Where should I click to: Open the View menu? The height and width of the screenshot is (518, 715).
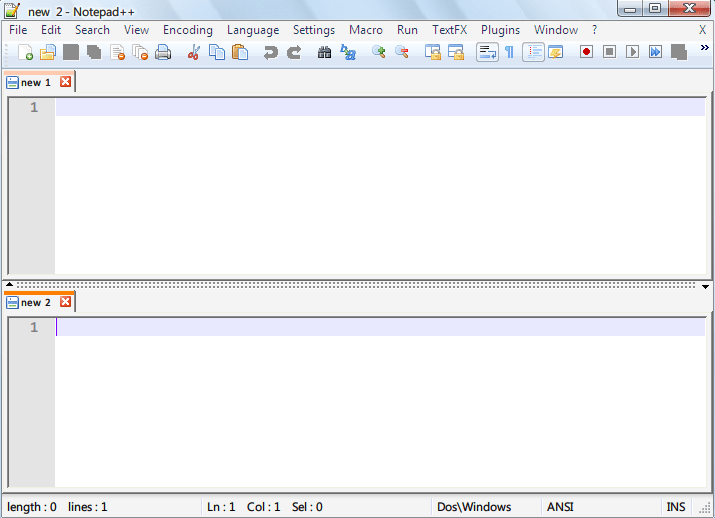[x=136, y=30]
